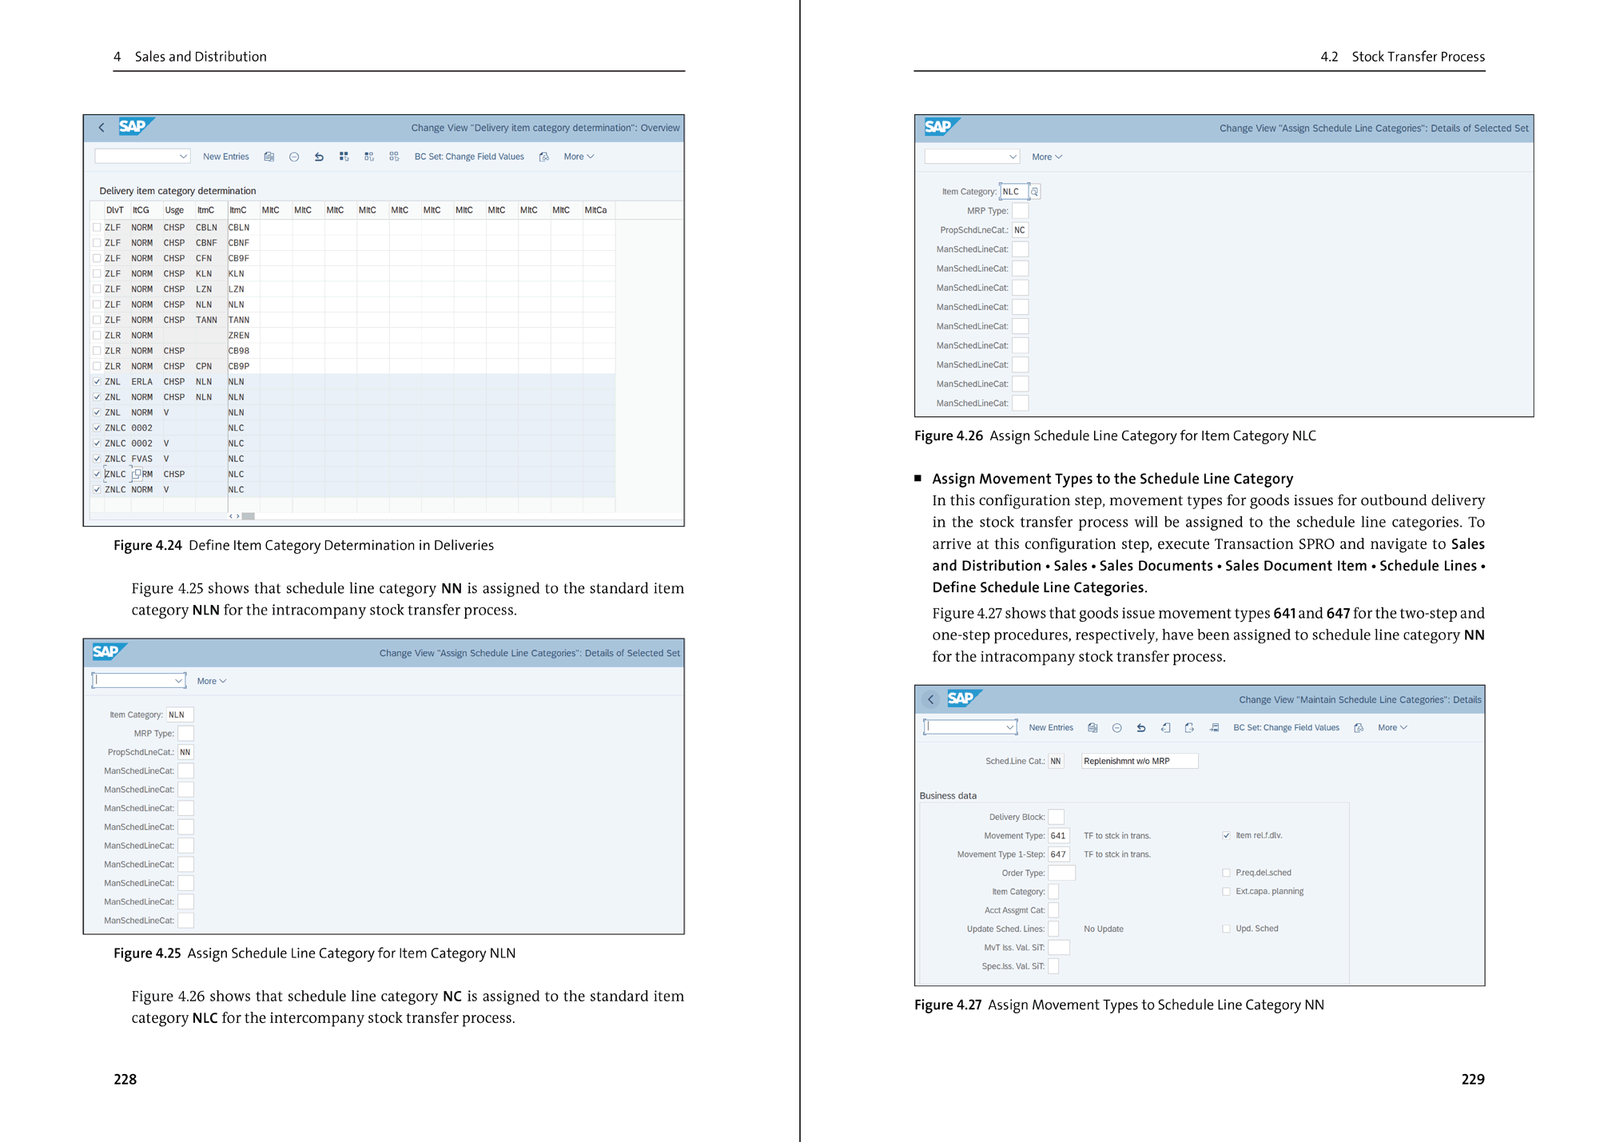Image resolution: width=1600 pixels, height=1142 pixels.
Task: Click BC Set: Change Field Values in Figure 4.24
Action: coord(469,157)
